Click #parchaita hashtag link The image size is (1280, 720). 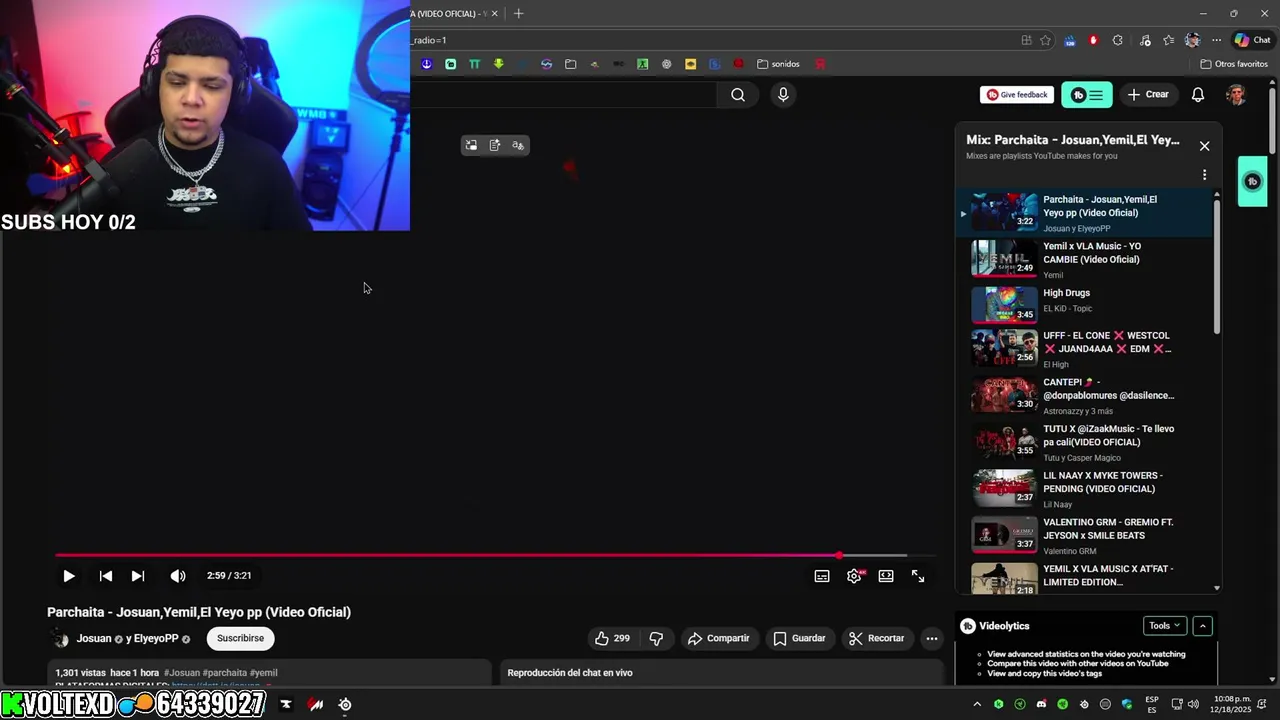(x=225, y=673)
